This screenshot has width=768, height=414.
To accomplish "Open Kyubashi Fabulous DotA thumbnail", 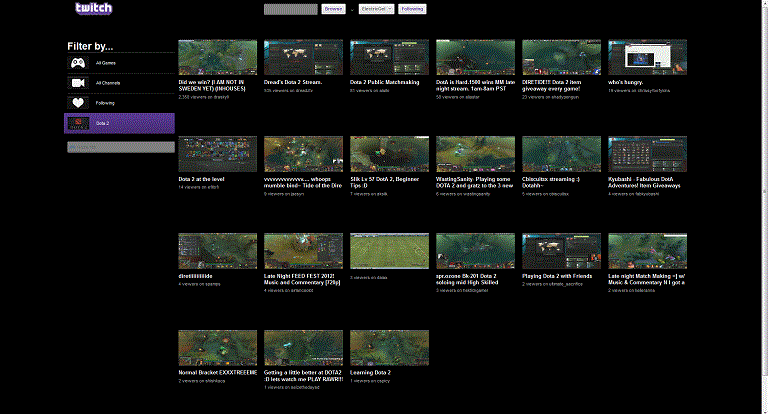I will pos(648,154).
